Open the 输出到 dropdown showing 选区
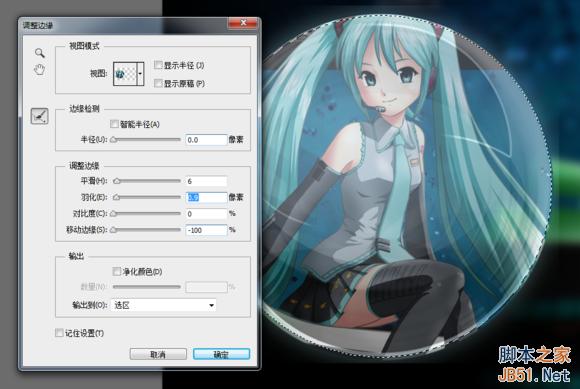This screenshot has height=389, width=580. (x=163, y=305)
